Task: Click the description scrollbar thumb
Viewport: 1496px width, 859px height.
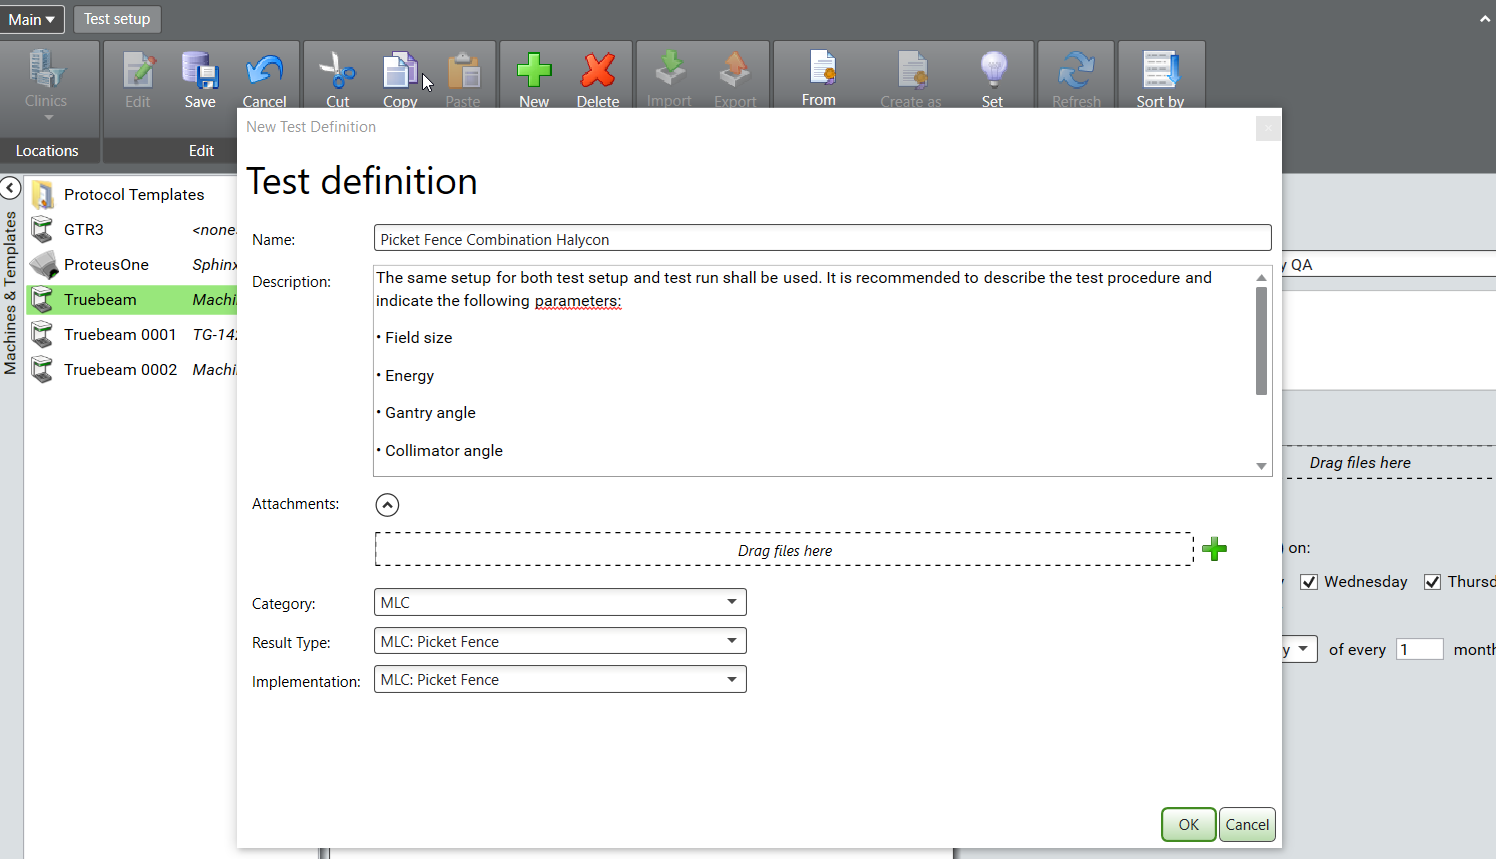Action: click(1261, 340)
